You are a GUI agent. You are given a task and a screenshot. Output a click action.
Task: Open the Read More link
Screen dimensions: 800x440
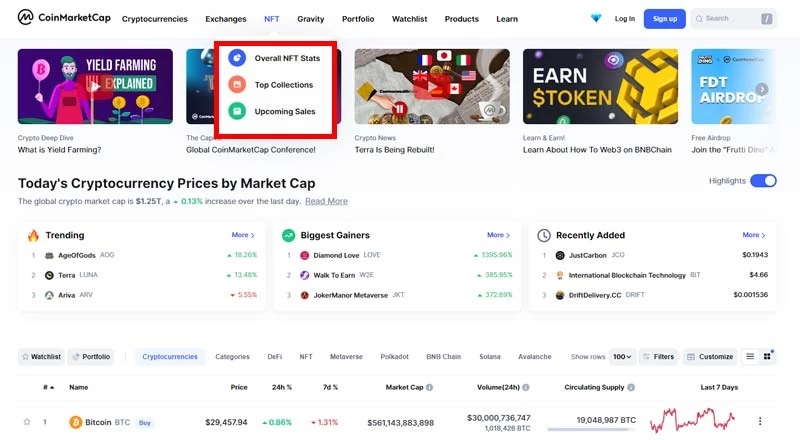326,201
